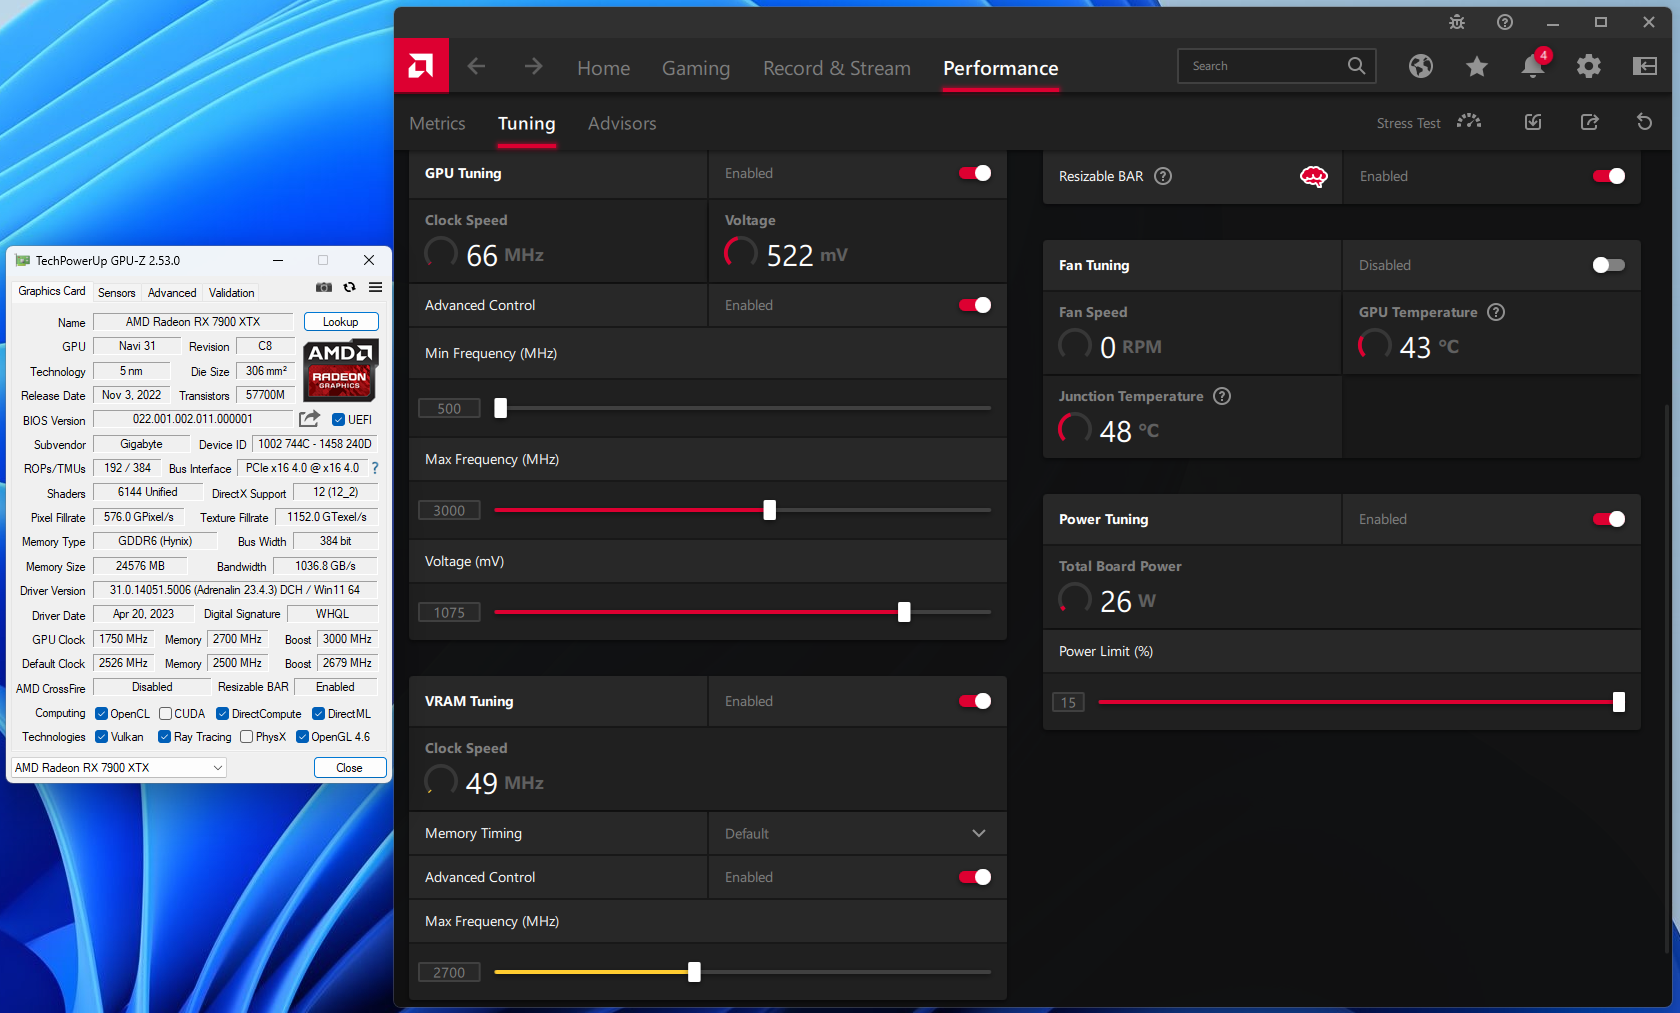Click the GPU Voltage slider handle
The image size is (1680, 1013).
[904, 612]
